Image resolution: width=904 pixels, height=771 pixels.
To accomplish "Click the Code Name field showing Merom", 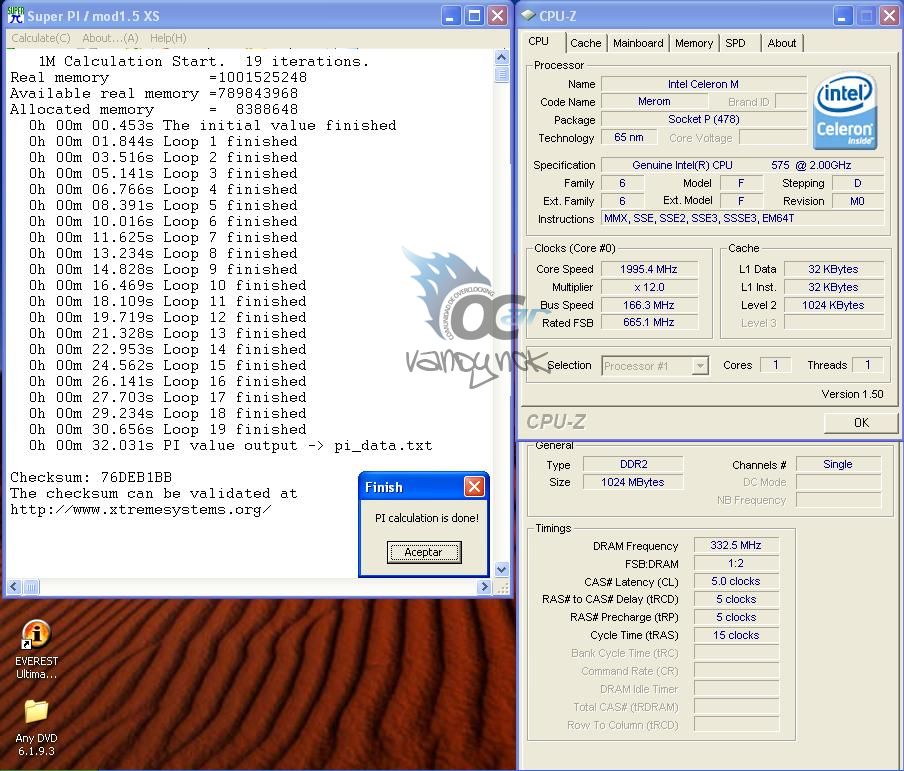I will (654, 101).
